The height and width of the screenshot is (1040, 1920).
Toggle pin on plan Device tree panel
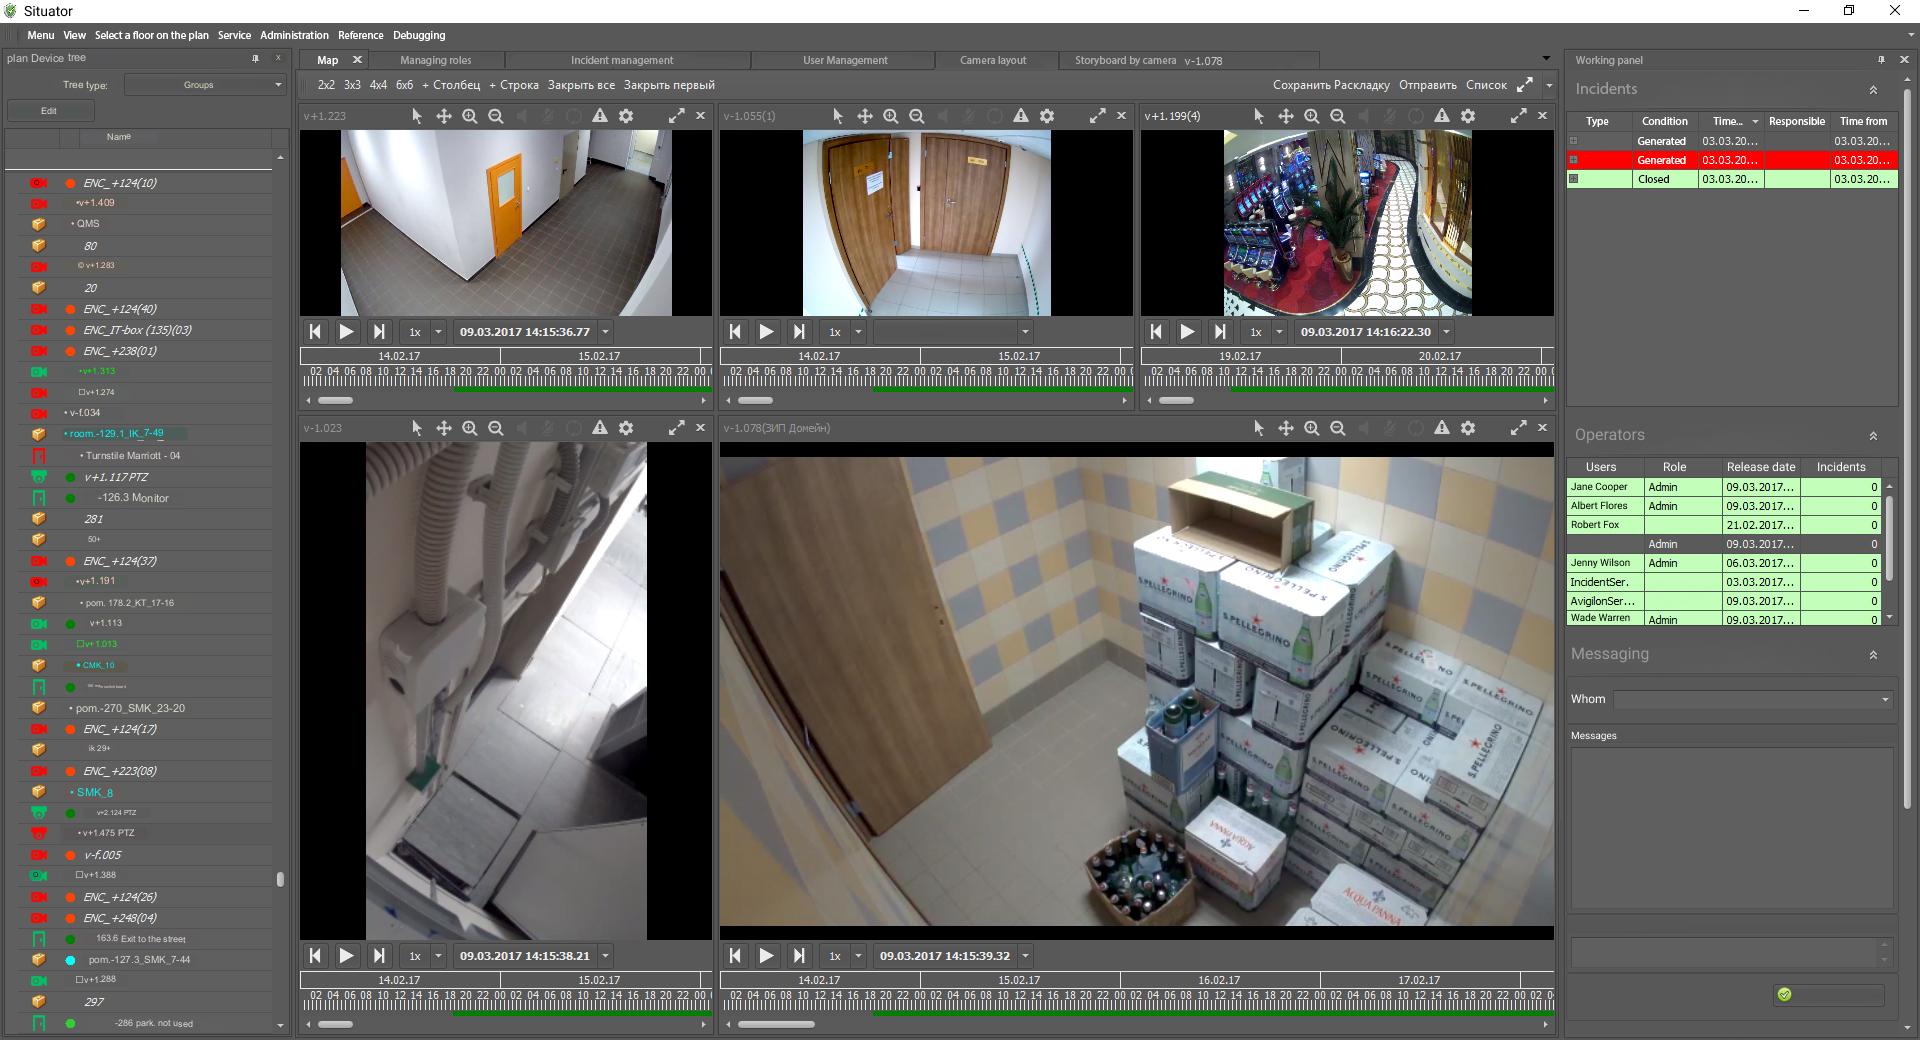pyautogui.click(x=255, y=59)
